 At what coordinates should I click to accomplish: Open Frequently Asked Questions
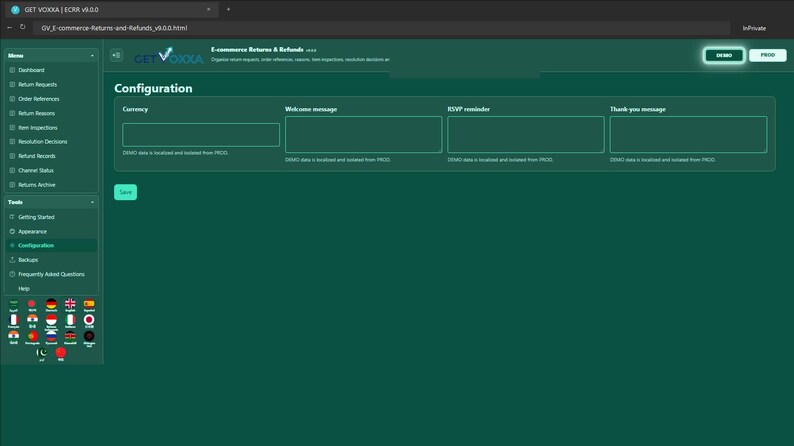(51, 274)
